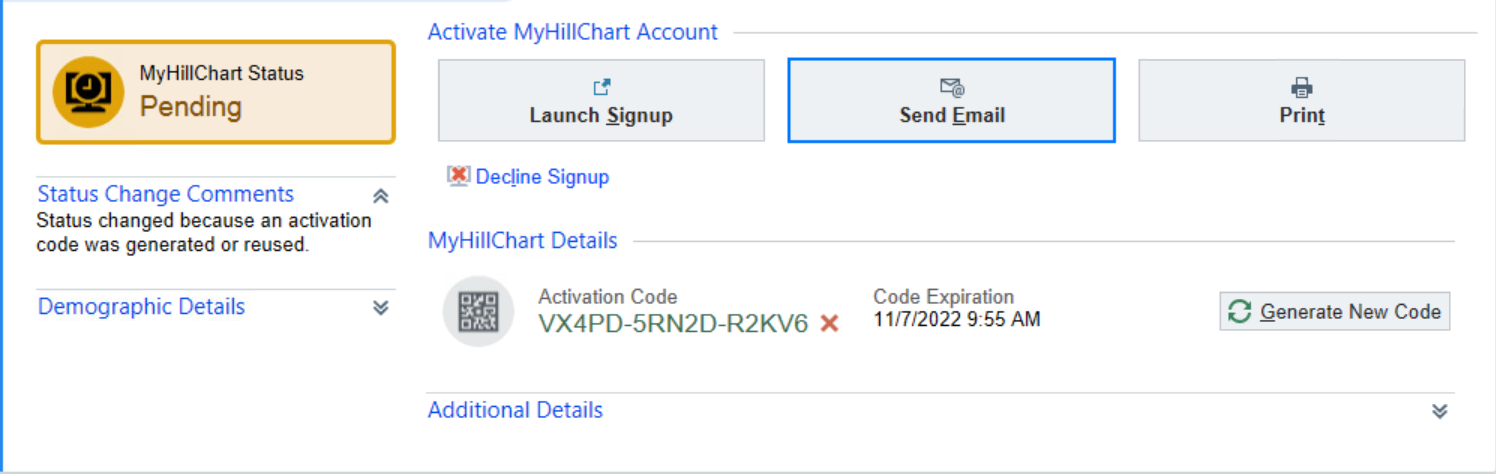Click the printer icon on Print button
The width and height of the screenshot is (1496, 474).
coord(1302,88)
